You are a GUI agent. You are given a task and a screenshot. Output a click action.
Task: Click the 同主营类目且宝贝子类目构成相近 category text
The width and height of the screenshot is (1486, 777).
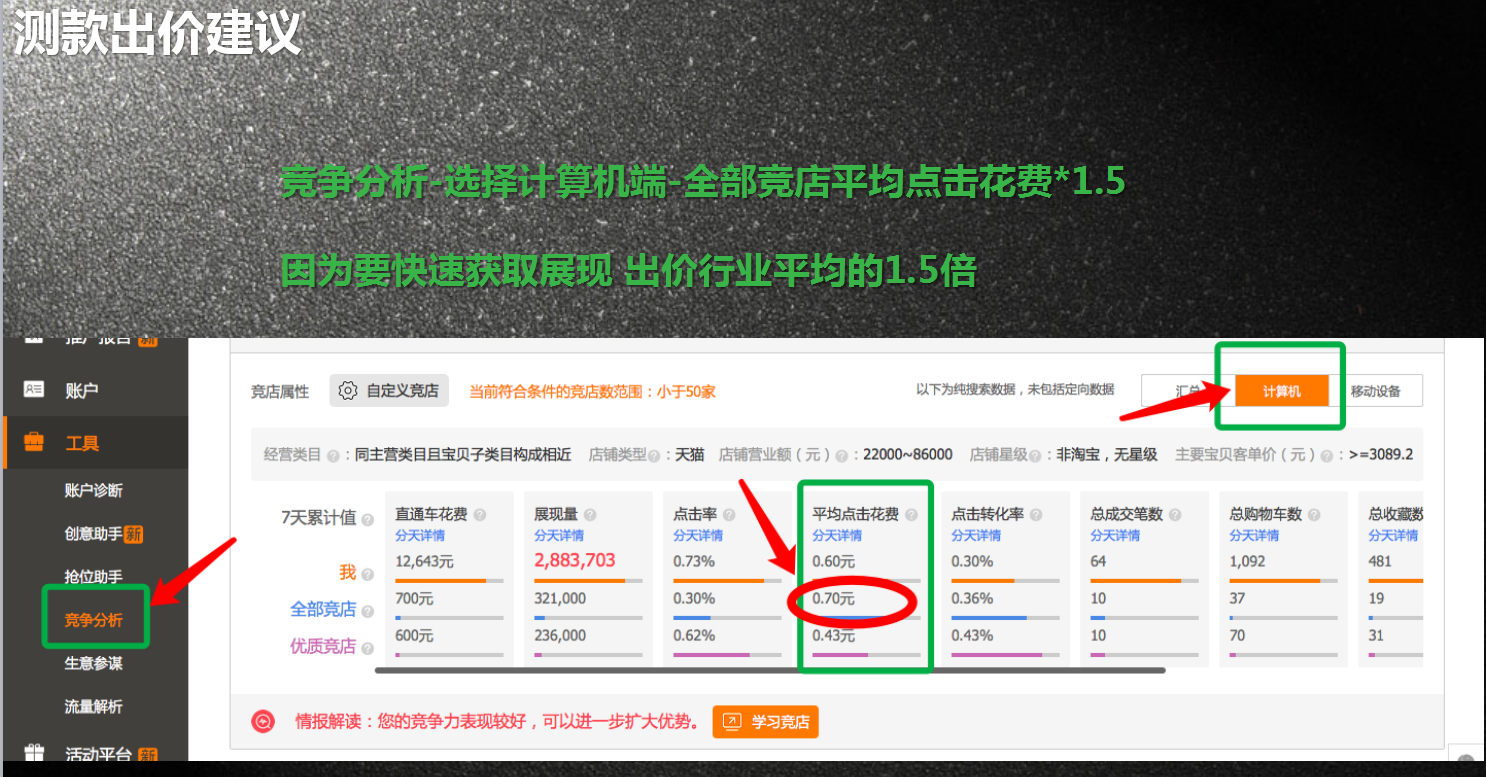[x=463, y=455]
